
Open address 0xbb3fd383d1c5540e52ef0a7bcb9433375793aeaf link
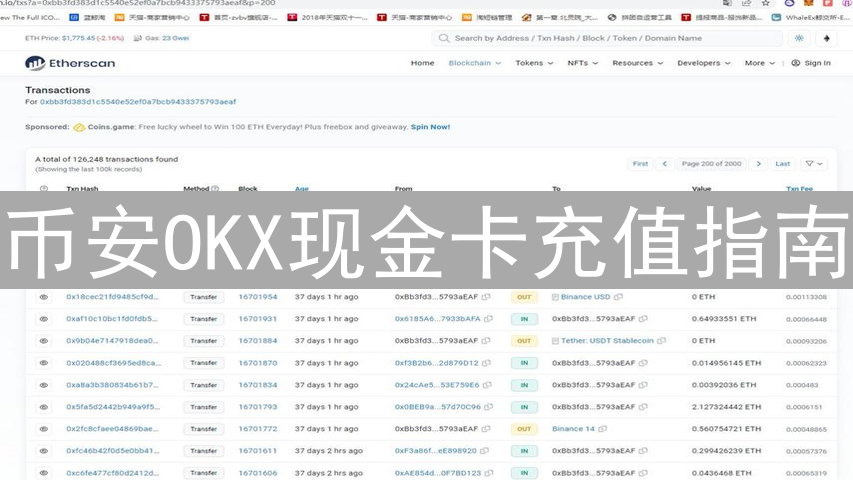138,102
